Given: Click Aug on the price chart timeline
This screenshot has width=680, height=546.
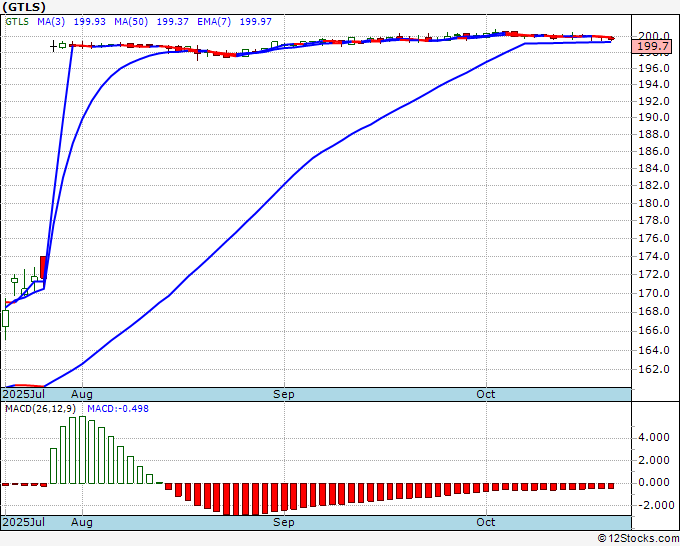Looking at the screenshot, I should pos(82,394).
